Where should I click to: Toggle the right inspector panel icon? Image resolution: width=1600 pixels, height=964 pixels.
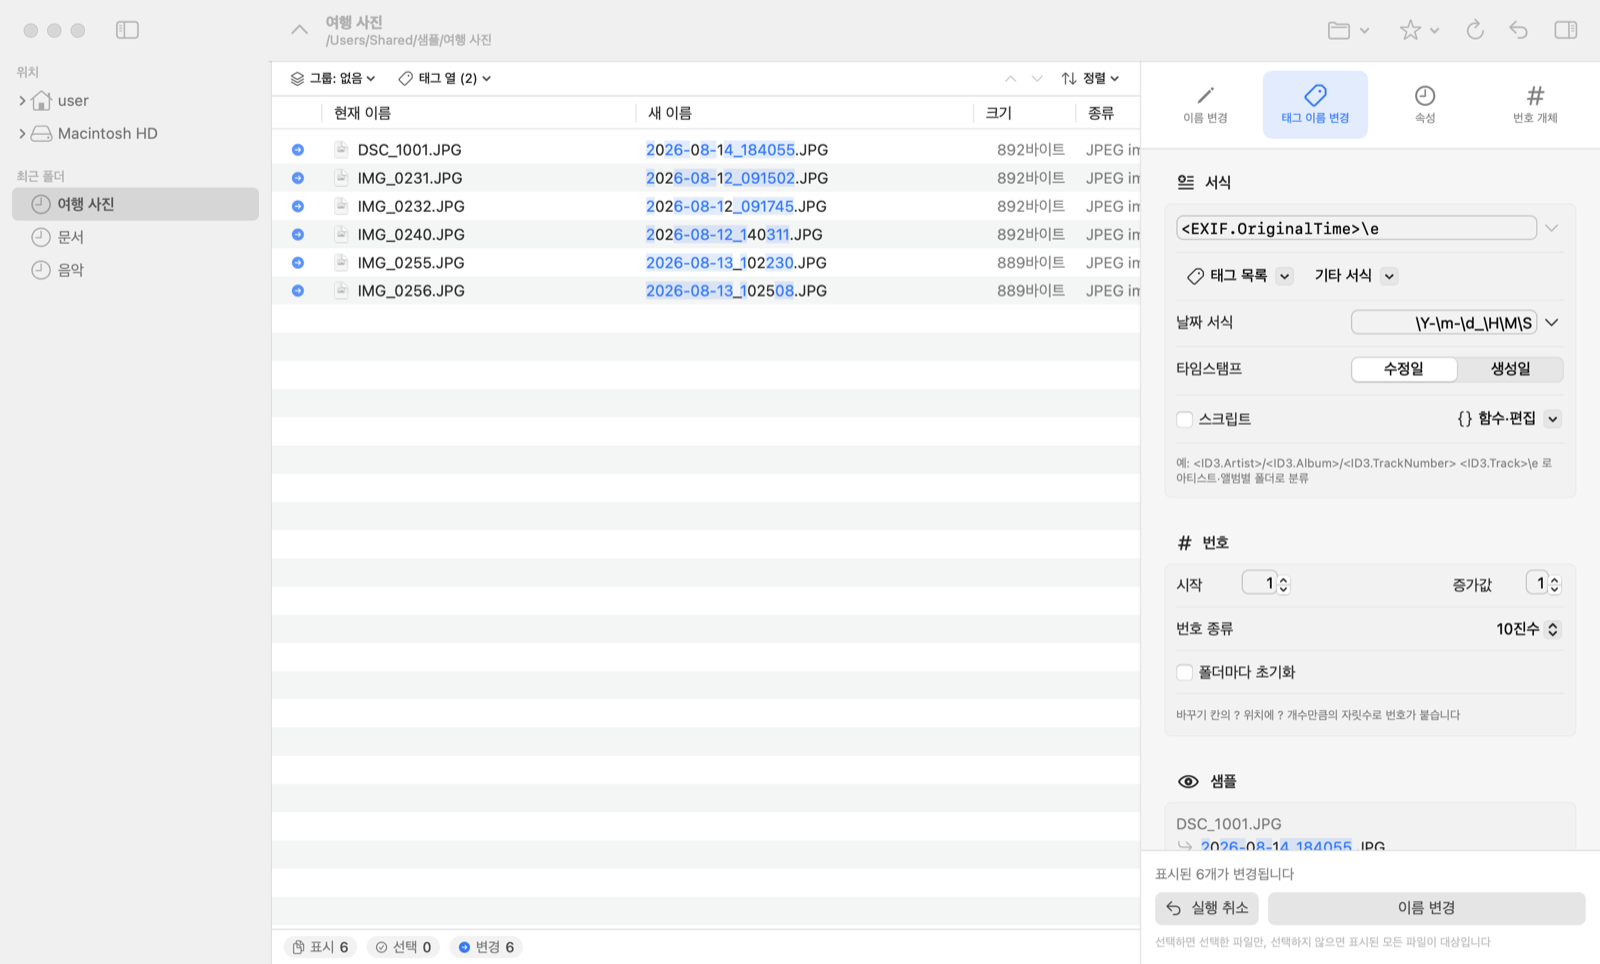coord(1566,30)
